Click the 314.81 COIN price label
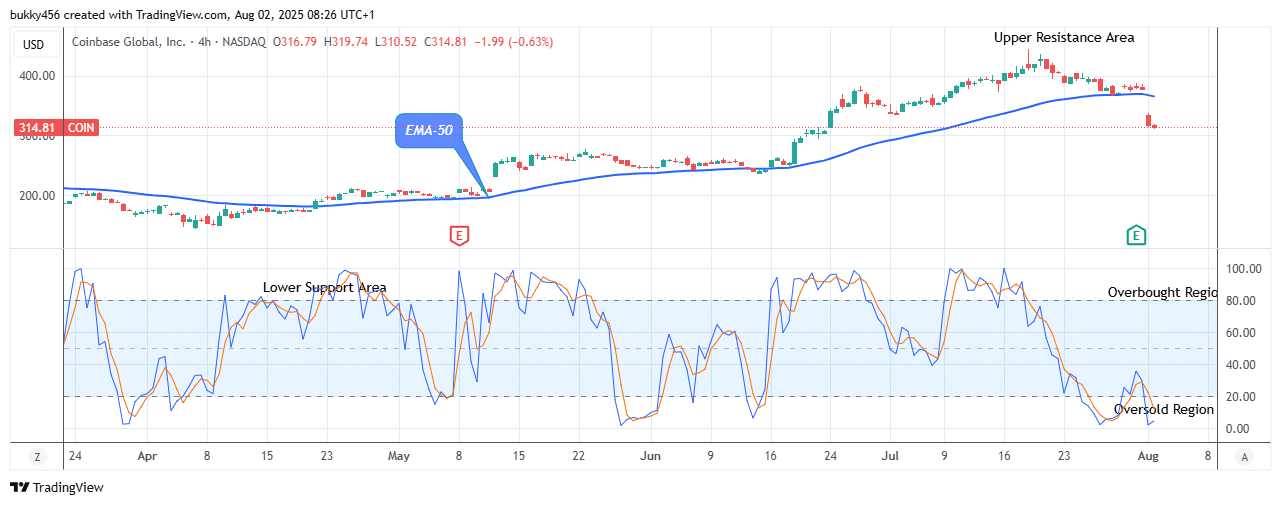This screenshot has height=505, width=1281. point(56,128)
